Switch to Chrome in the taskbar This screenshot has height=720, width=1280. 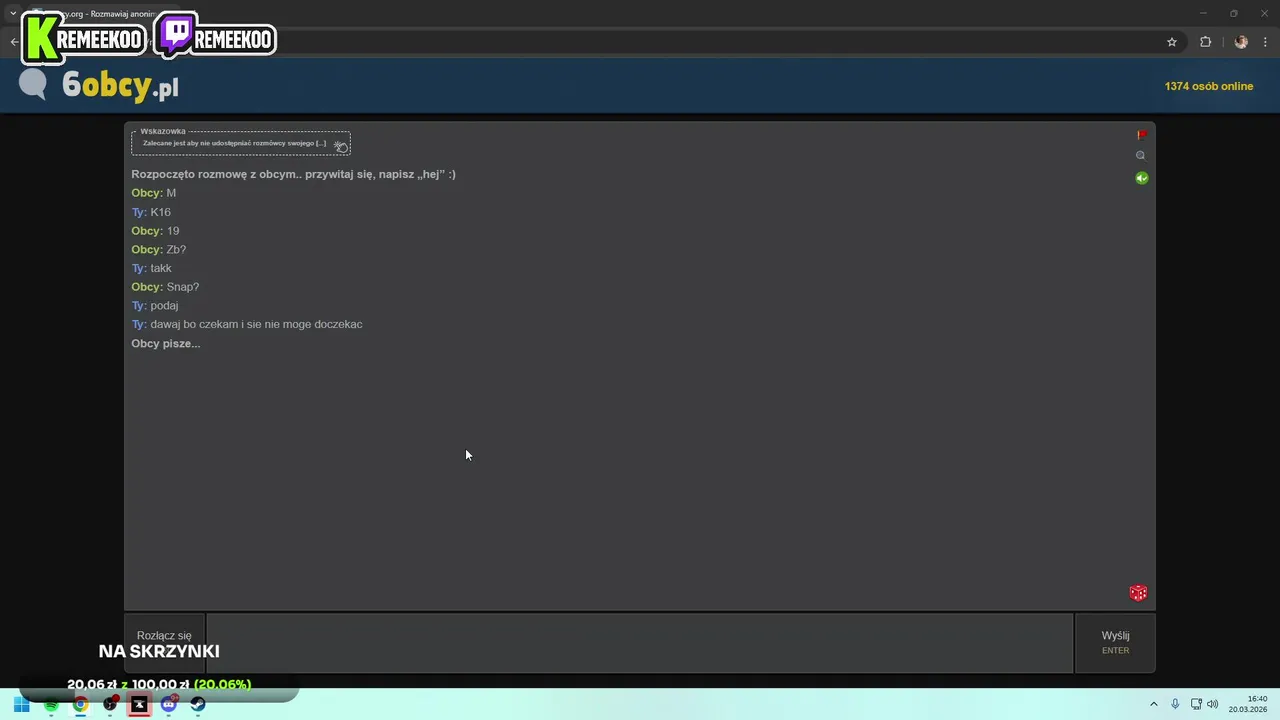click(x=80, y=704)
